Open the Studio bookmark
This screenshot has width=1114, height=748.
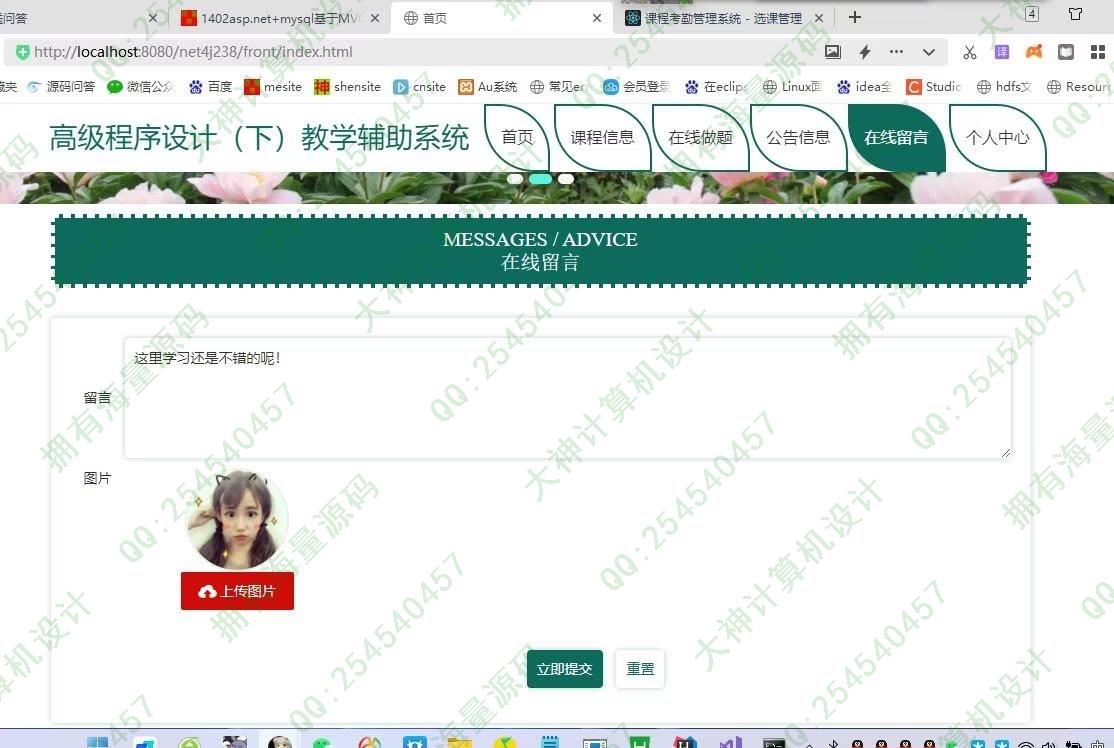934,87
